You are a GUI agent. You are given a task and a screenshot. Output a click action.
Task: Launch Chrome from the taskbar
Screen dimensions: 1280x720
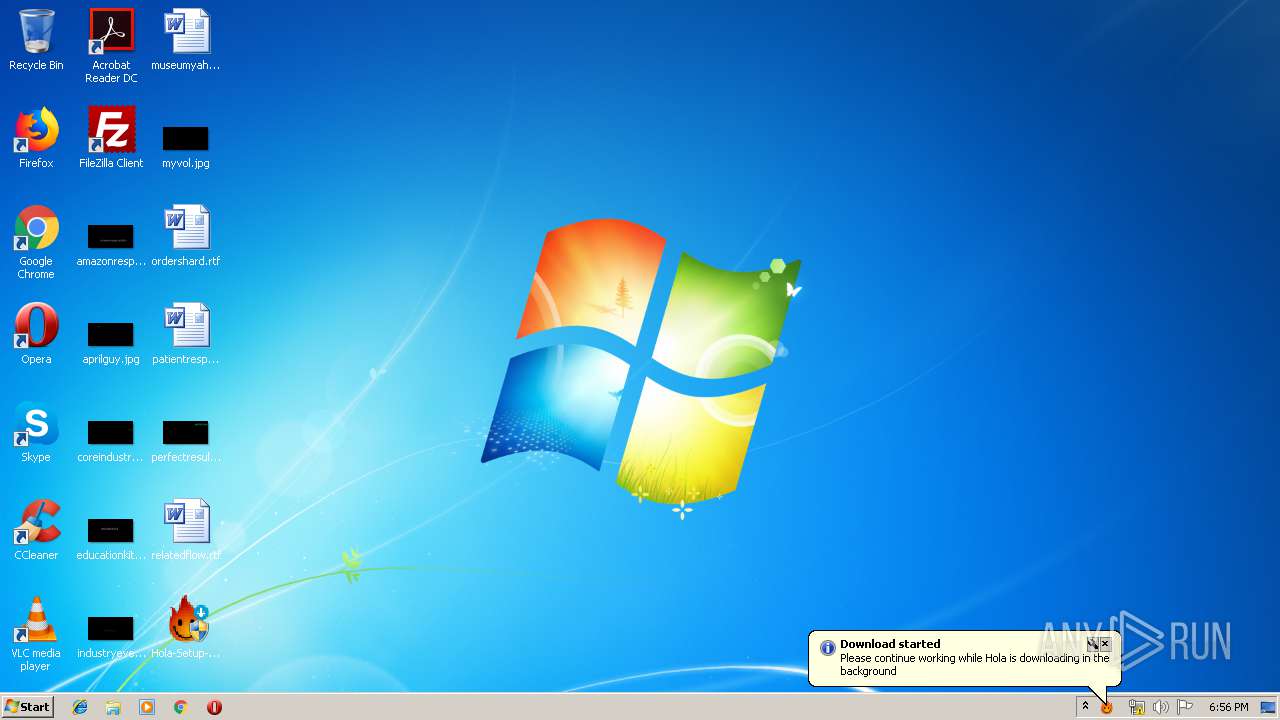(x=181, y=707)
